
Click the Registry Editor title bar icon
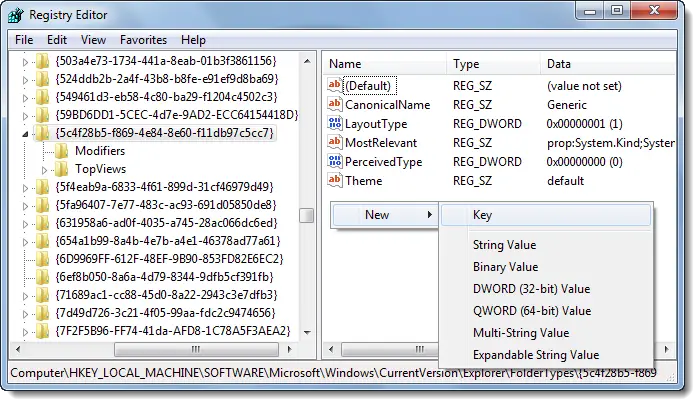tap(16, 15)
